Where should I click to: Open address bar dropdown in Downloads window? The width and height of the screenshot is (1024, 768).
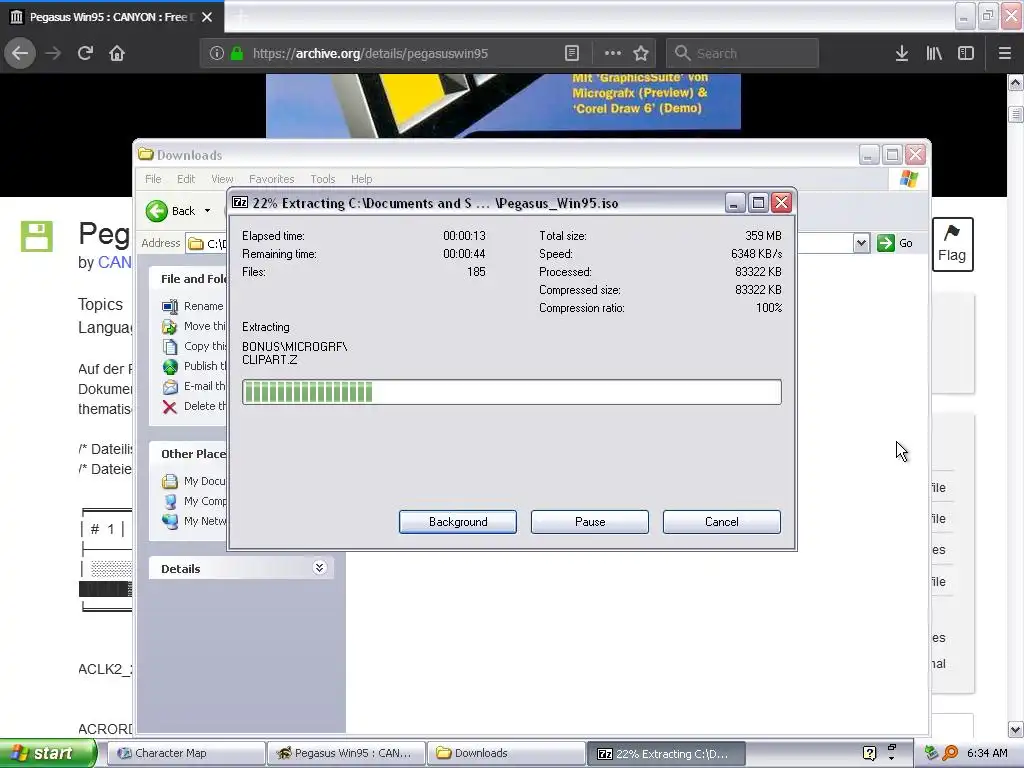tap(861, 244)
